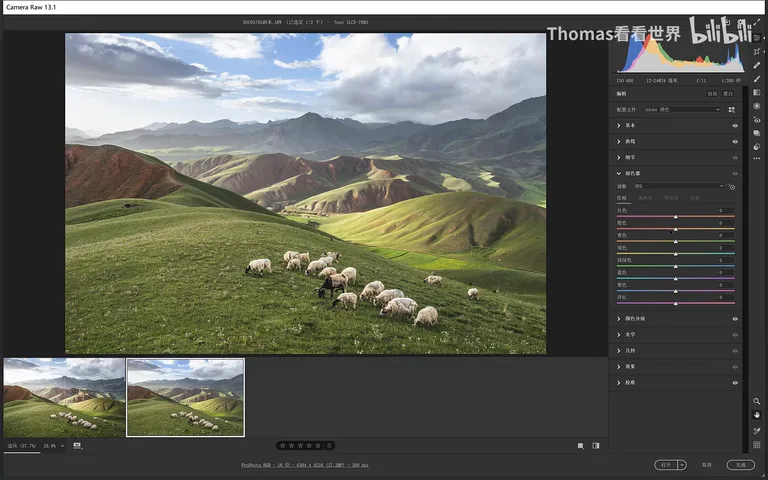
Task: Collapse the 混色器 panel
Action: (x=619, y=173)
